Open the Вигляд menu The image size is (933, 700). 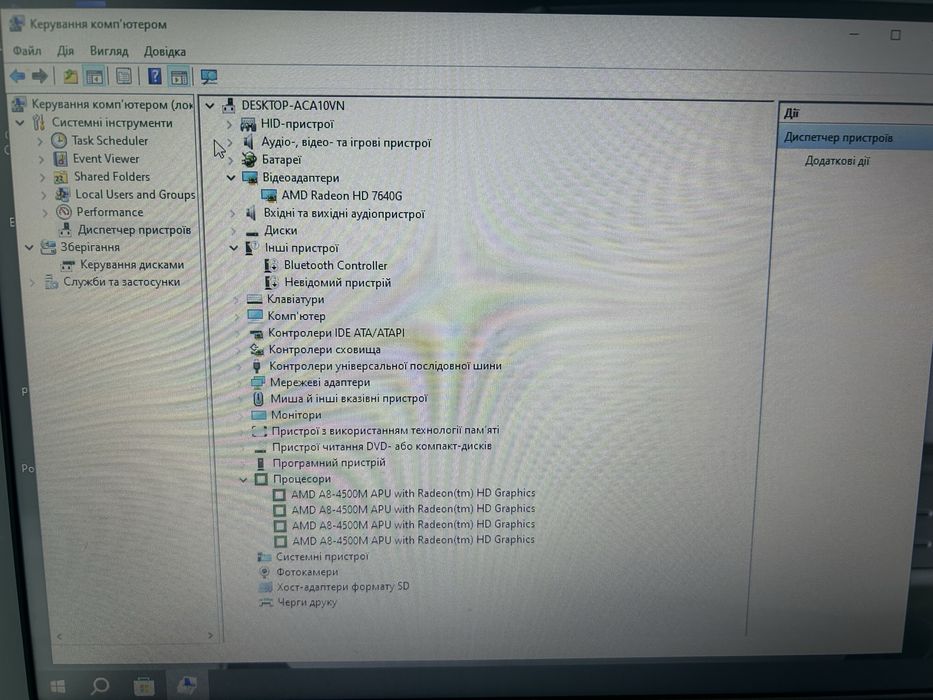(x=109, y=51)
